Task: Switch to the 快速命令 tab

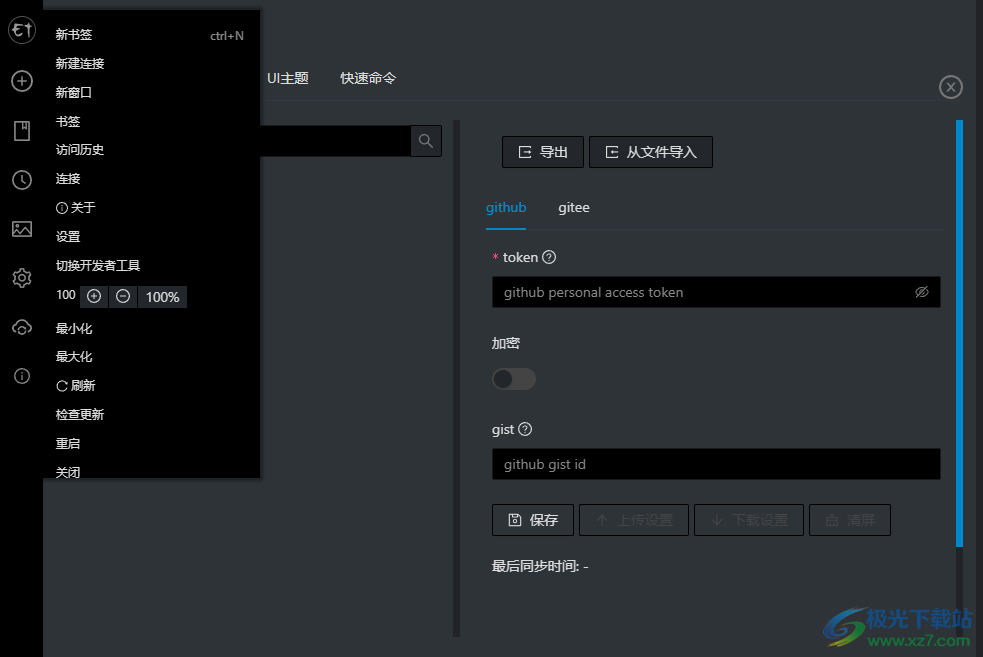Action: click(x=368, y=78)
